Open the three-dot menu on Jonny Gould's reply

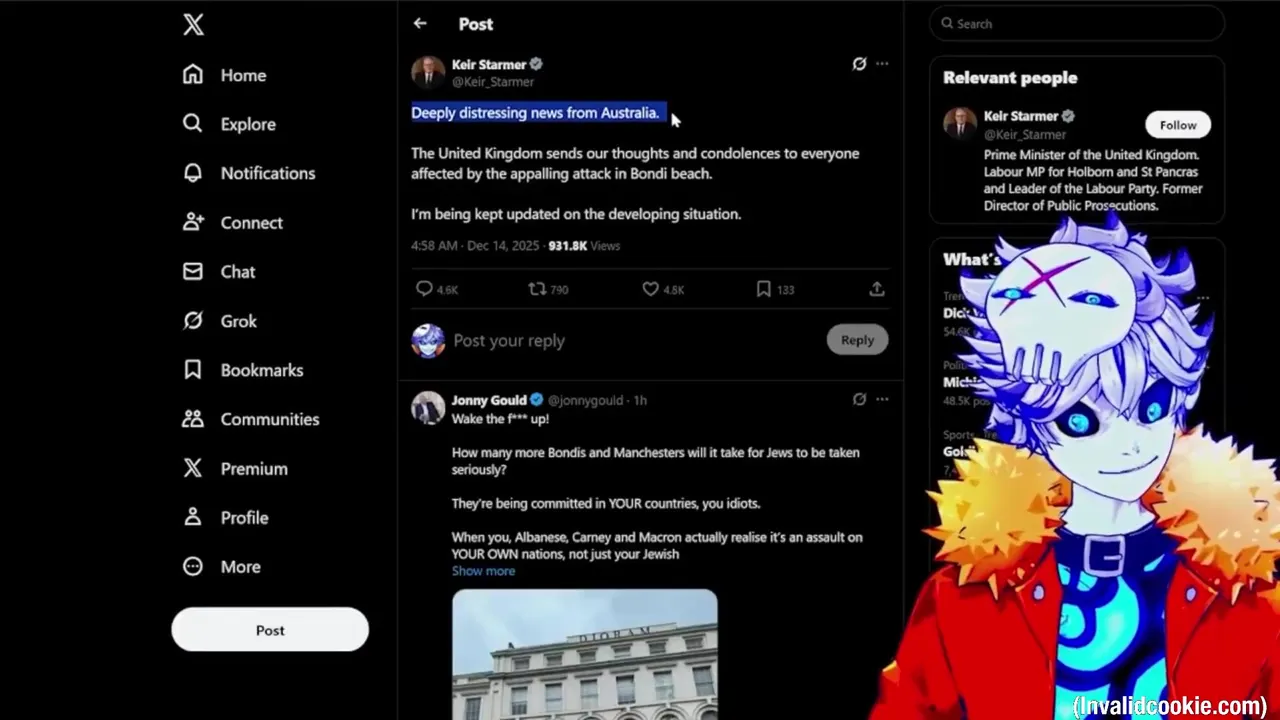(x=882, y=399)
